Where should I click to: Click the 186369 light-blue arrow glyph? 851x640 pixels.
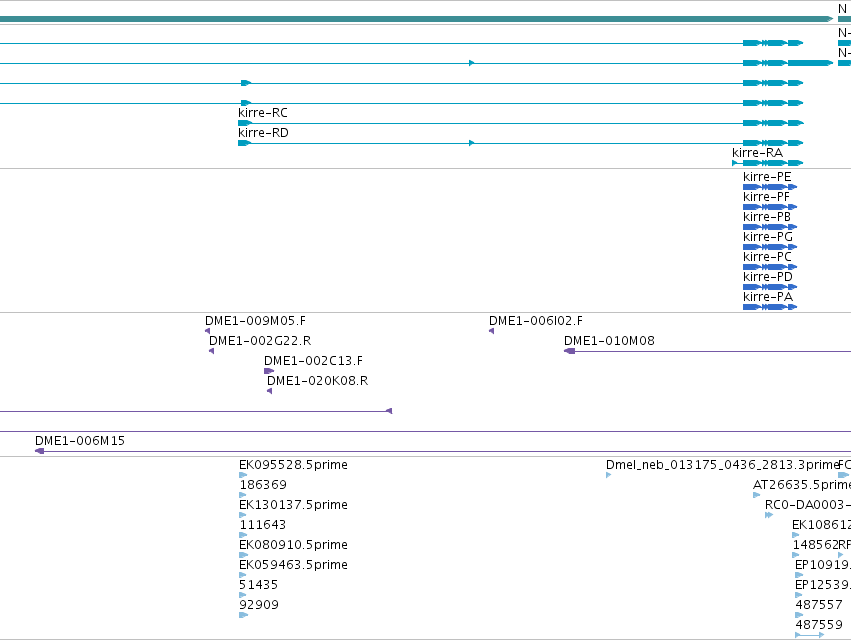coord(243,495)
